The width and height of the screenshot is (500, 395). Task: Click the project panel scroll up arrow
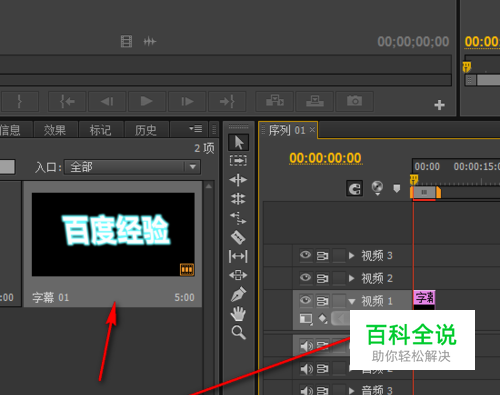[209, 186]
